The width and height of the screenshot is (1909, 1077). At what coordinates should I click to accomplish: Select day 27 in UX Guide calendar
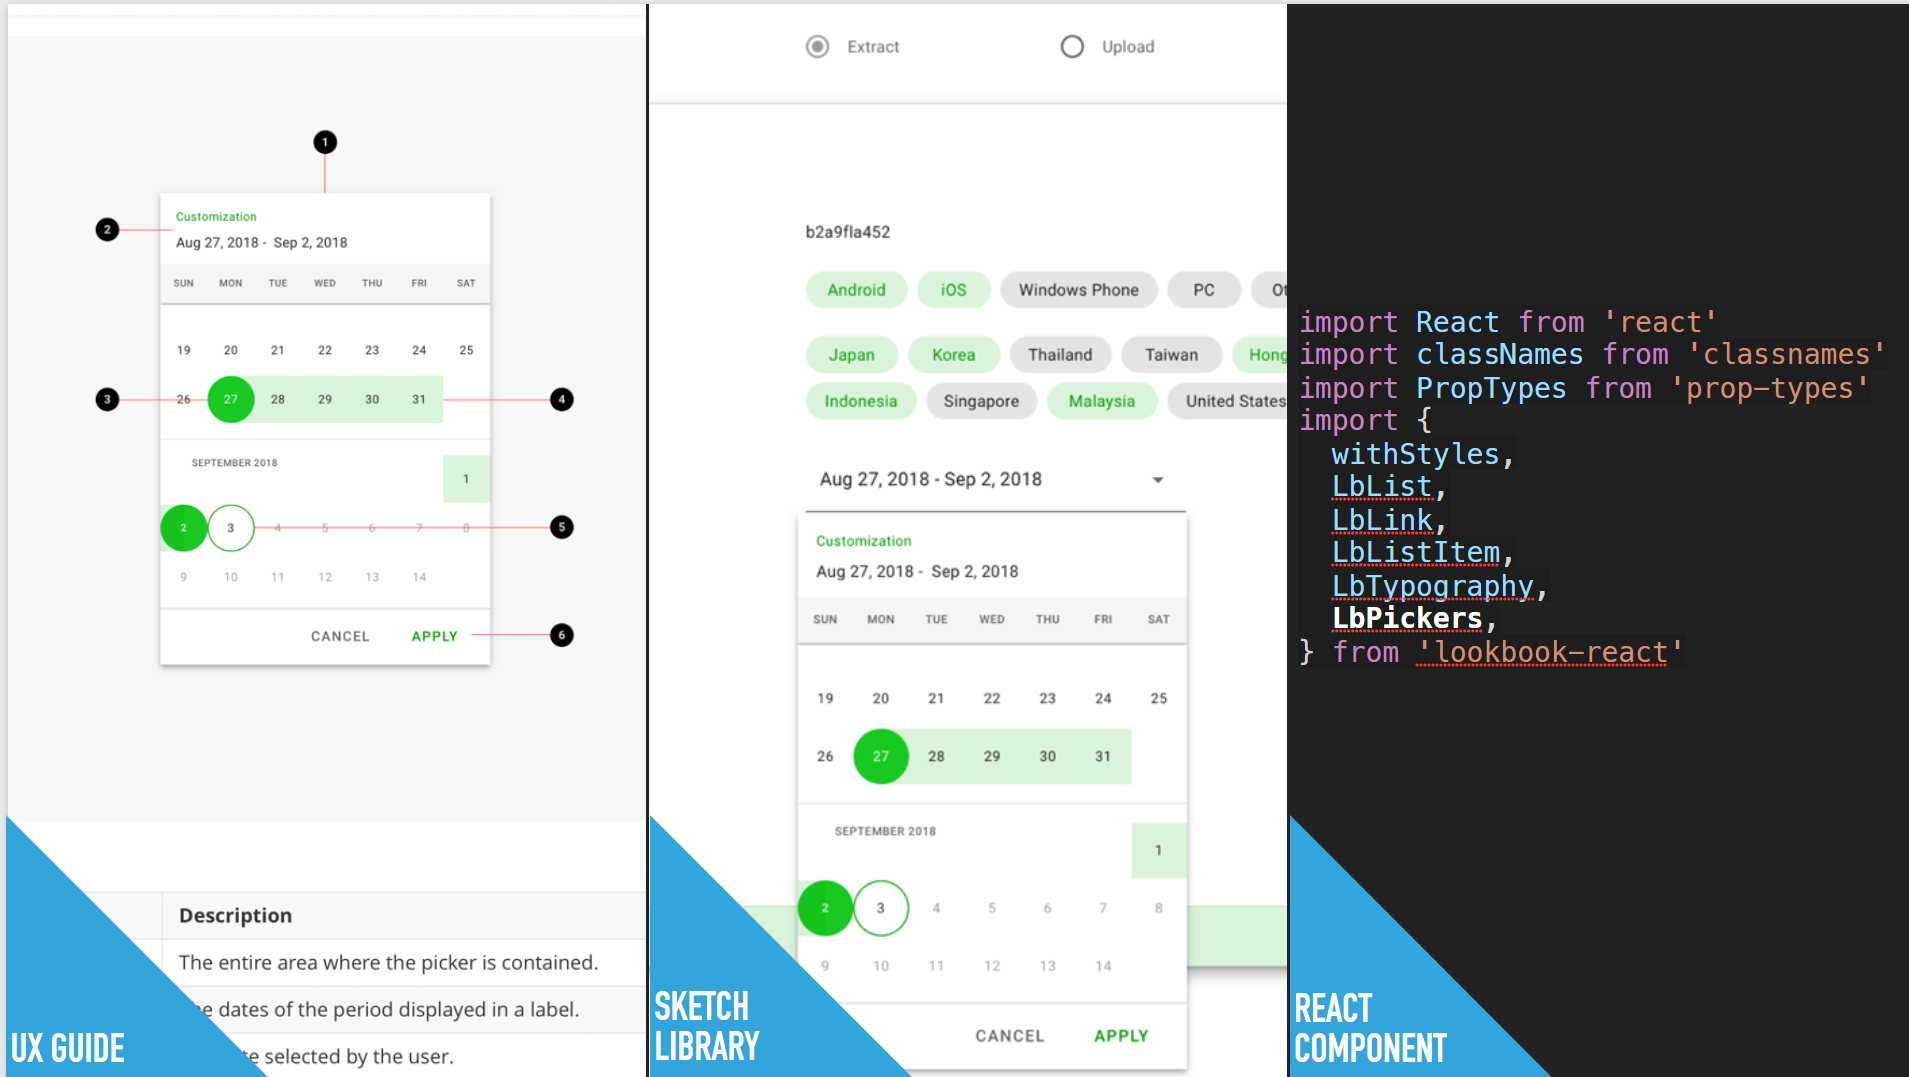click(231, 399)
